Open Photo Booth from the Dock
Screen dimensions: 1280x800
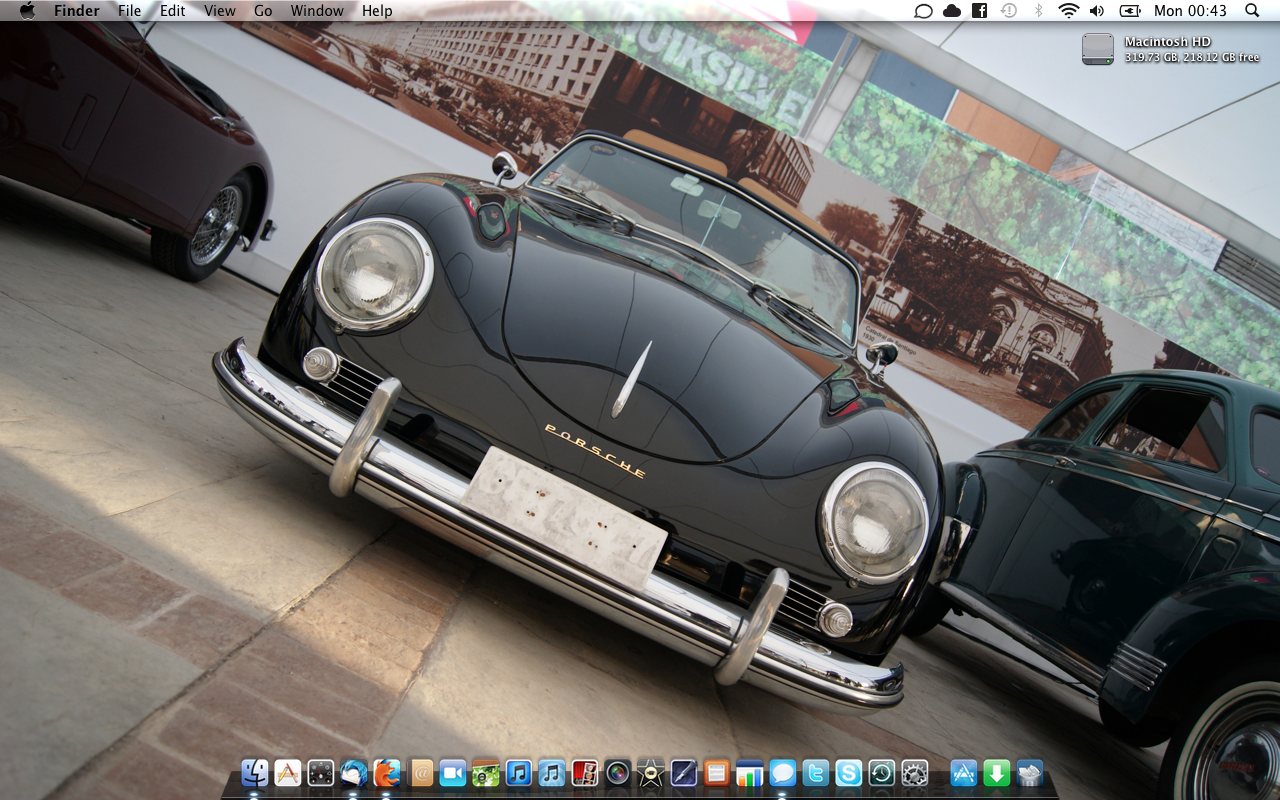click(x=585, y=773)
